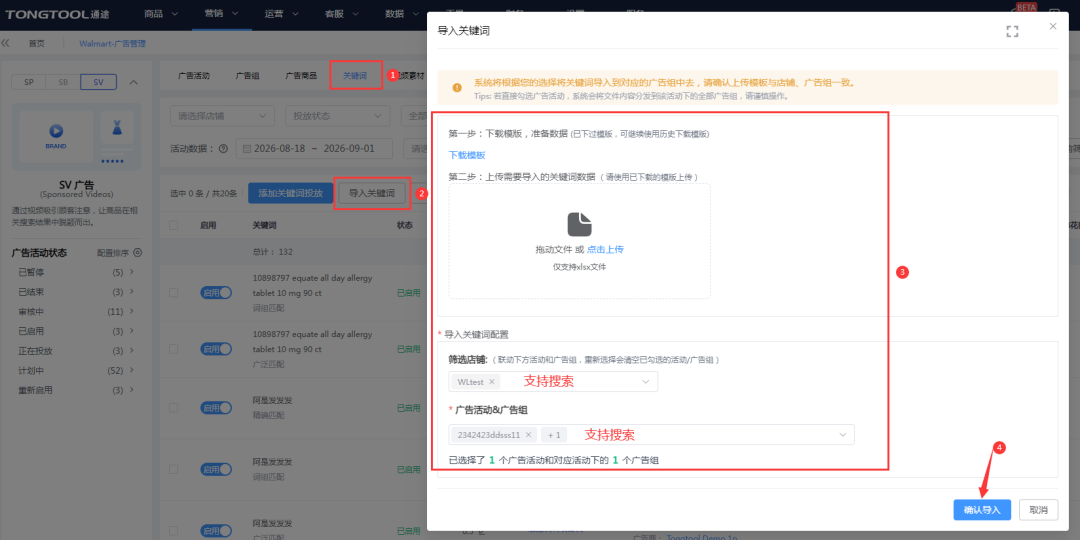
Task: Open the store filter dropdown showing WLtest
Action: (x=553, y=382)
